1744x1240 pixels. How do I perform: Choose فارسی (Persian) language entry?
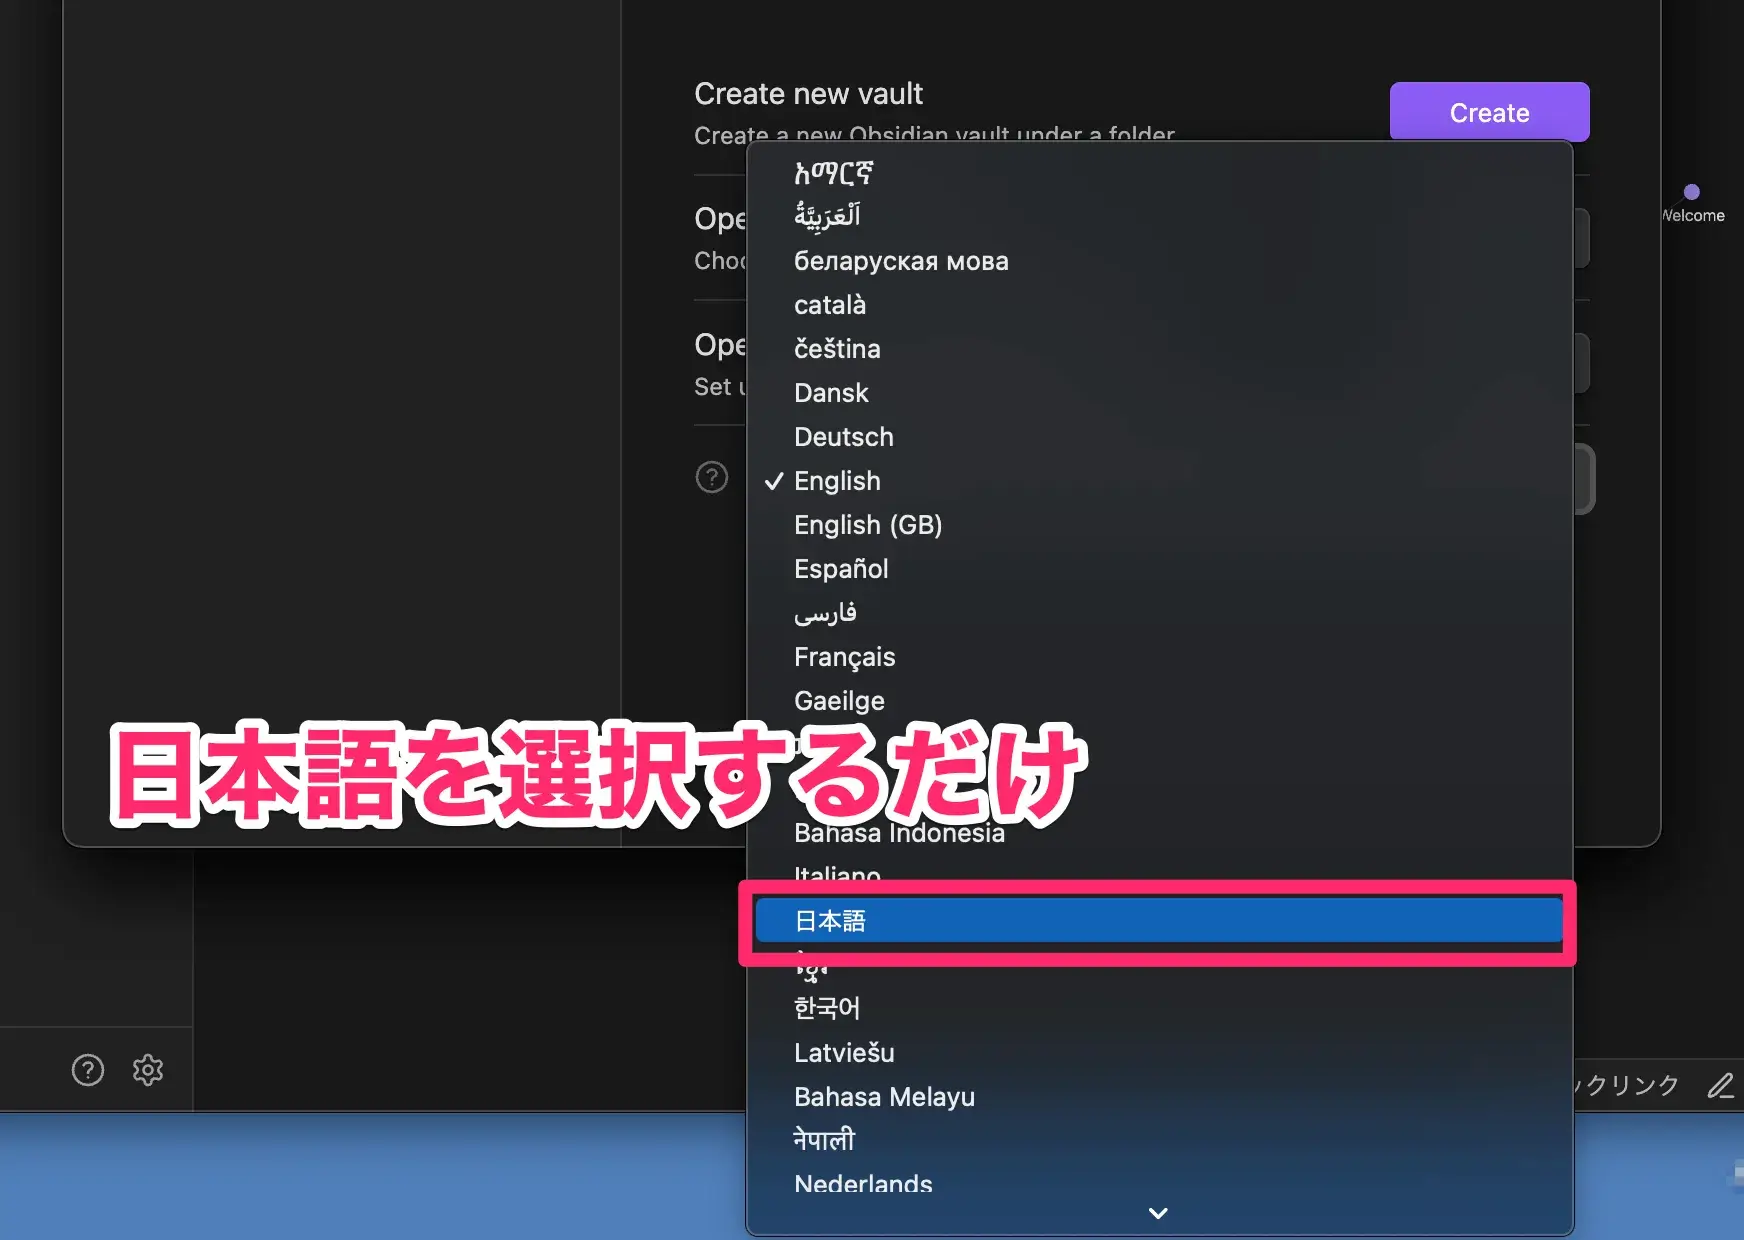coord(1160,613)
